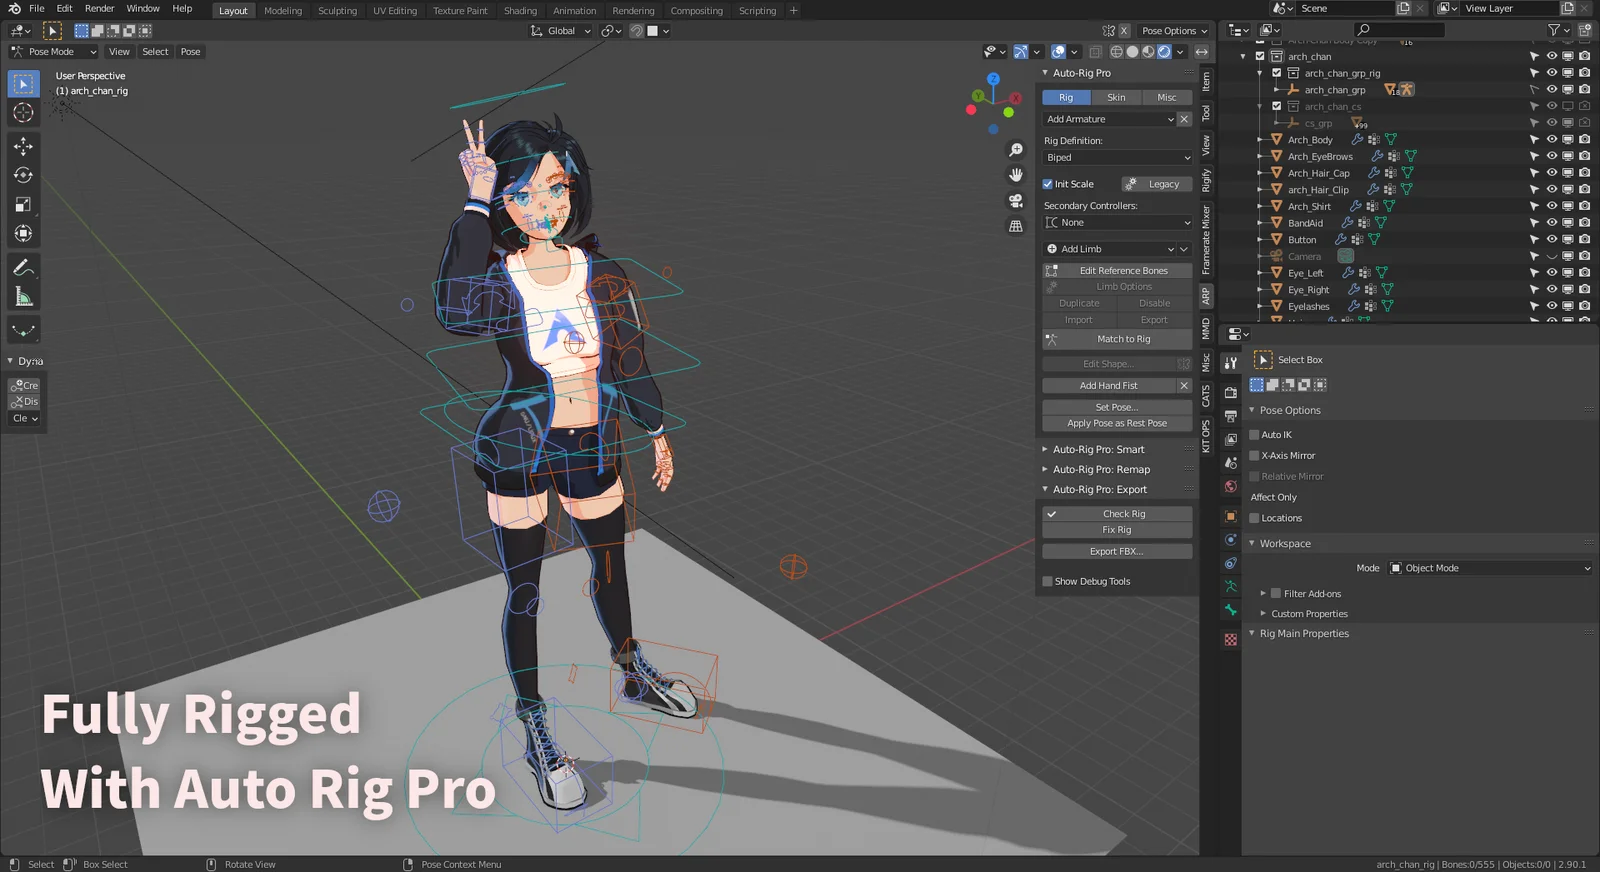Image resolution: width=1600 pixels, height=872 pixels.
Task: Open the Rig Definition Biped dropdown
Action: (1117, 158)
